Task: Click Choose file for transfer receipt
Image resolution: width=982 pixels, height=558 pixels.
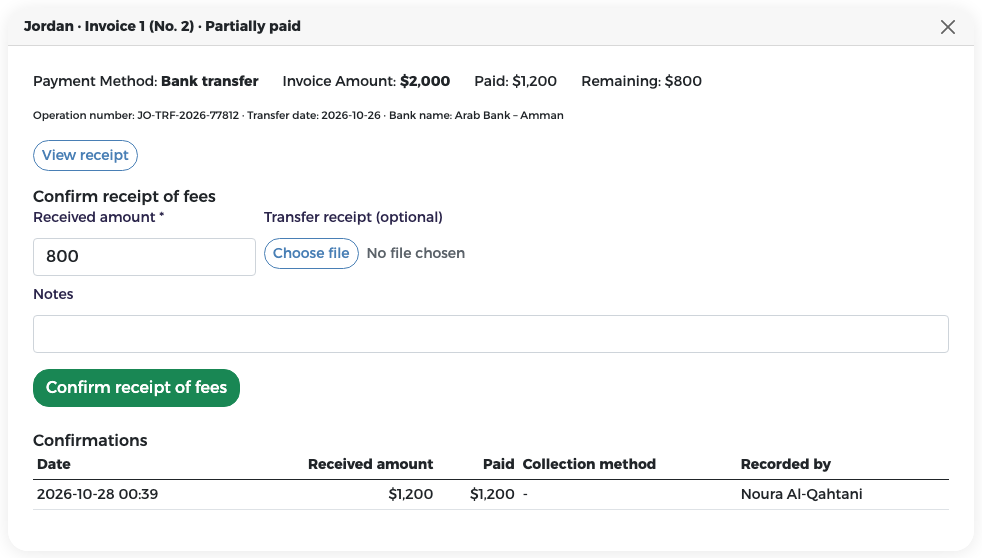Action: pos(311,254)
